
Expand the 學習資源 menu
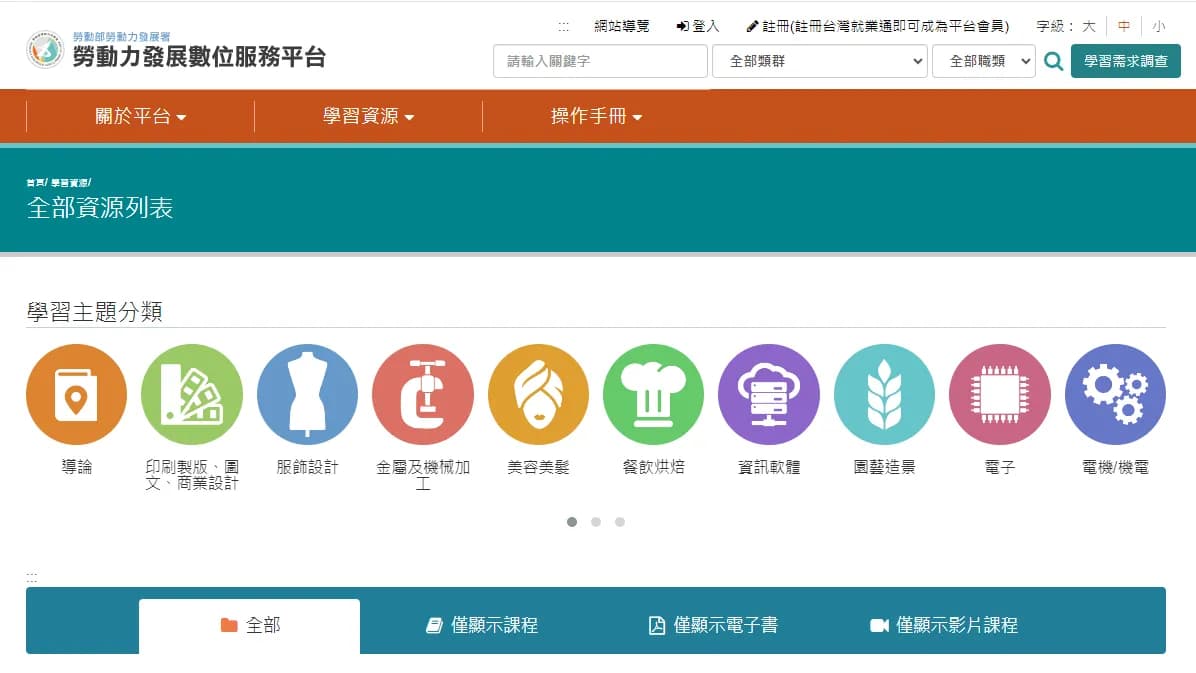(x=368, y=116)
